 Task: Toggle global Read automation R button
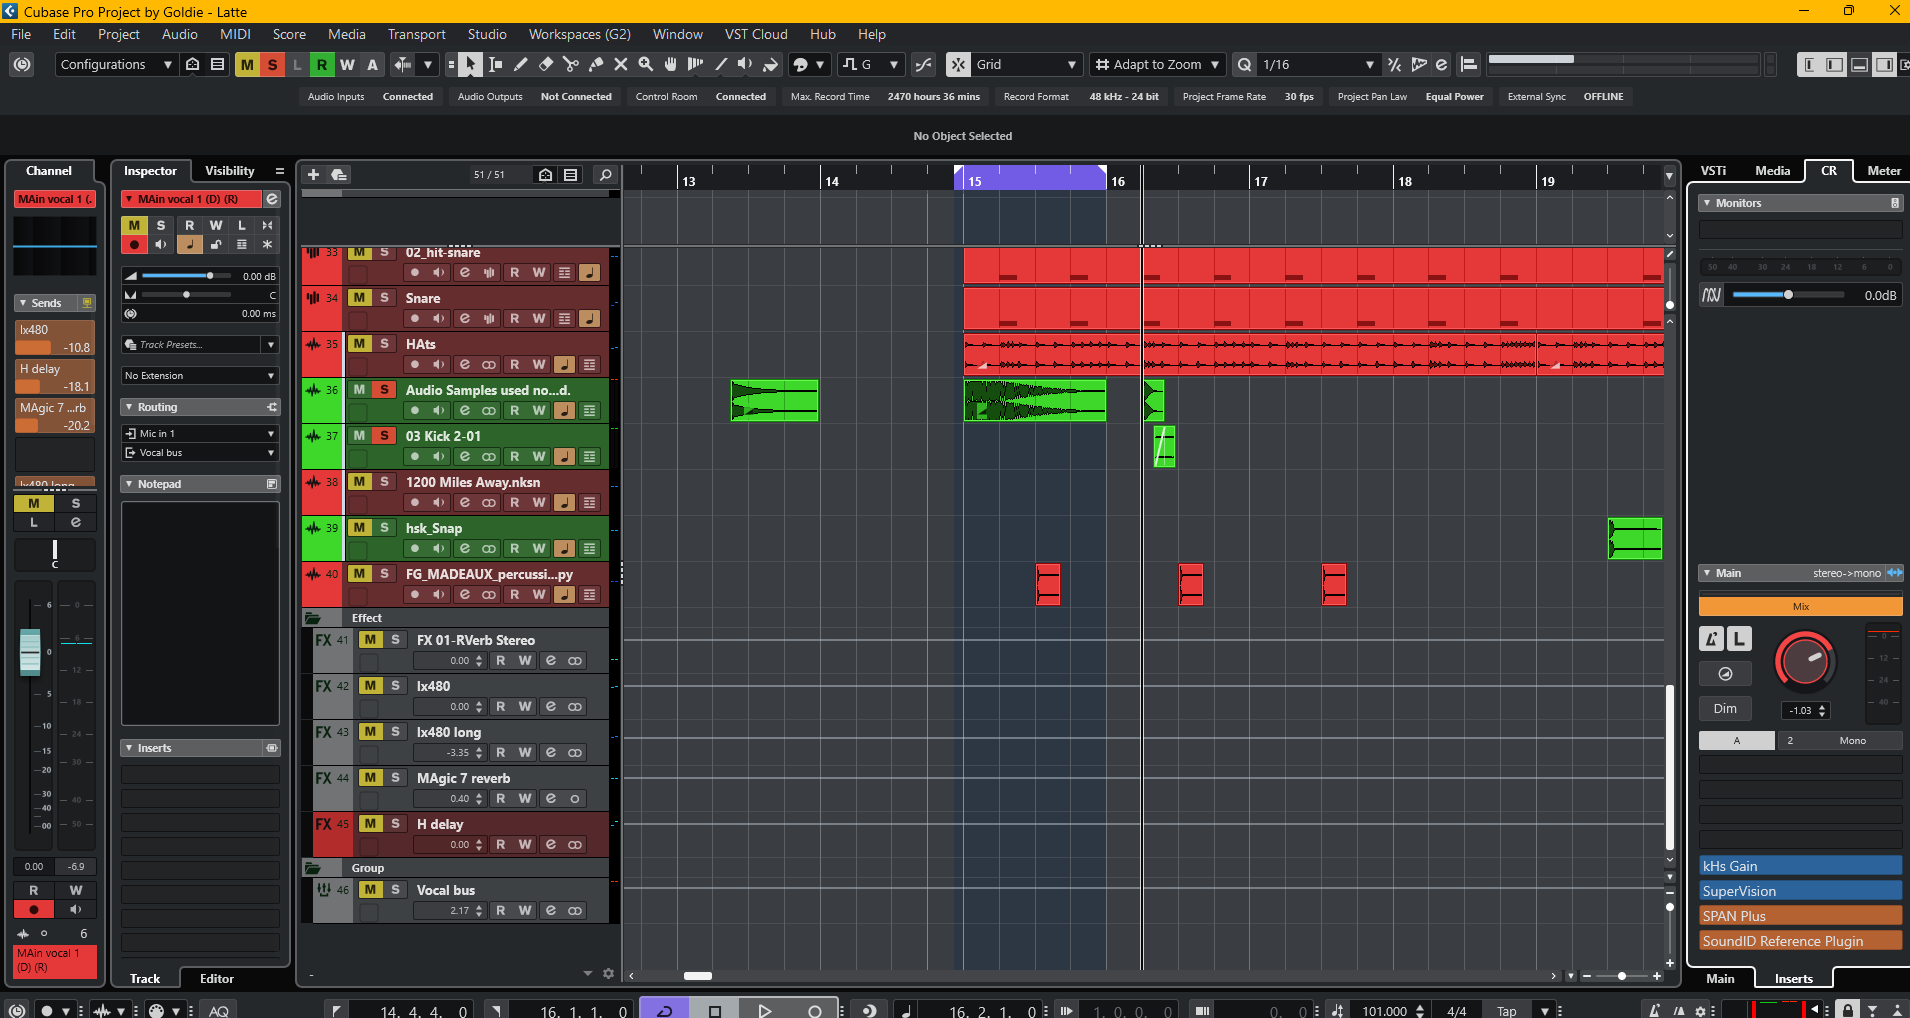tap(322, 65)
